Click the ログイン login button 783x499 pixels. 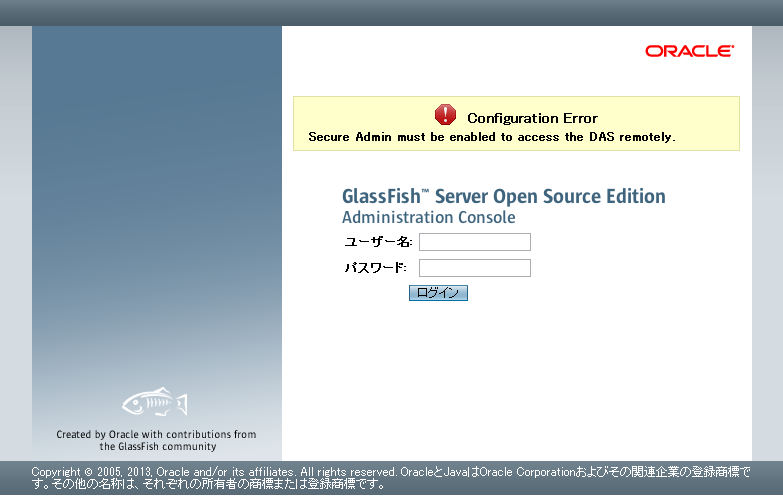point(438,293)
